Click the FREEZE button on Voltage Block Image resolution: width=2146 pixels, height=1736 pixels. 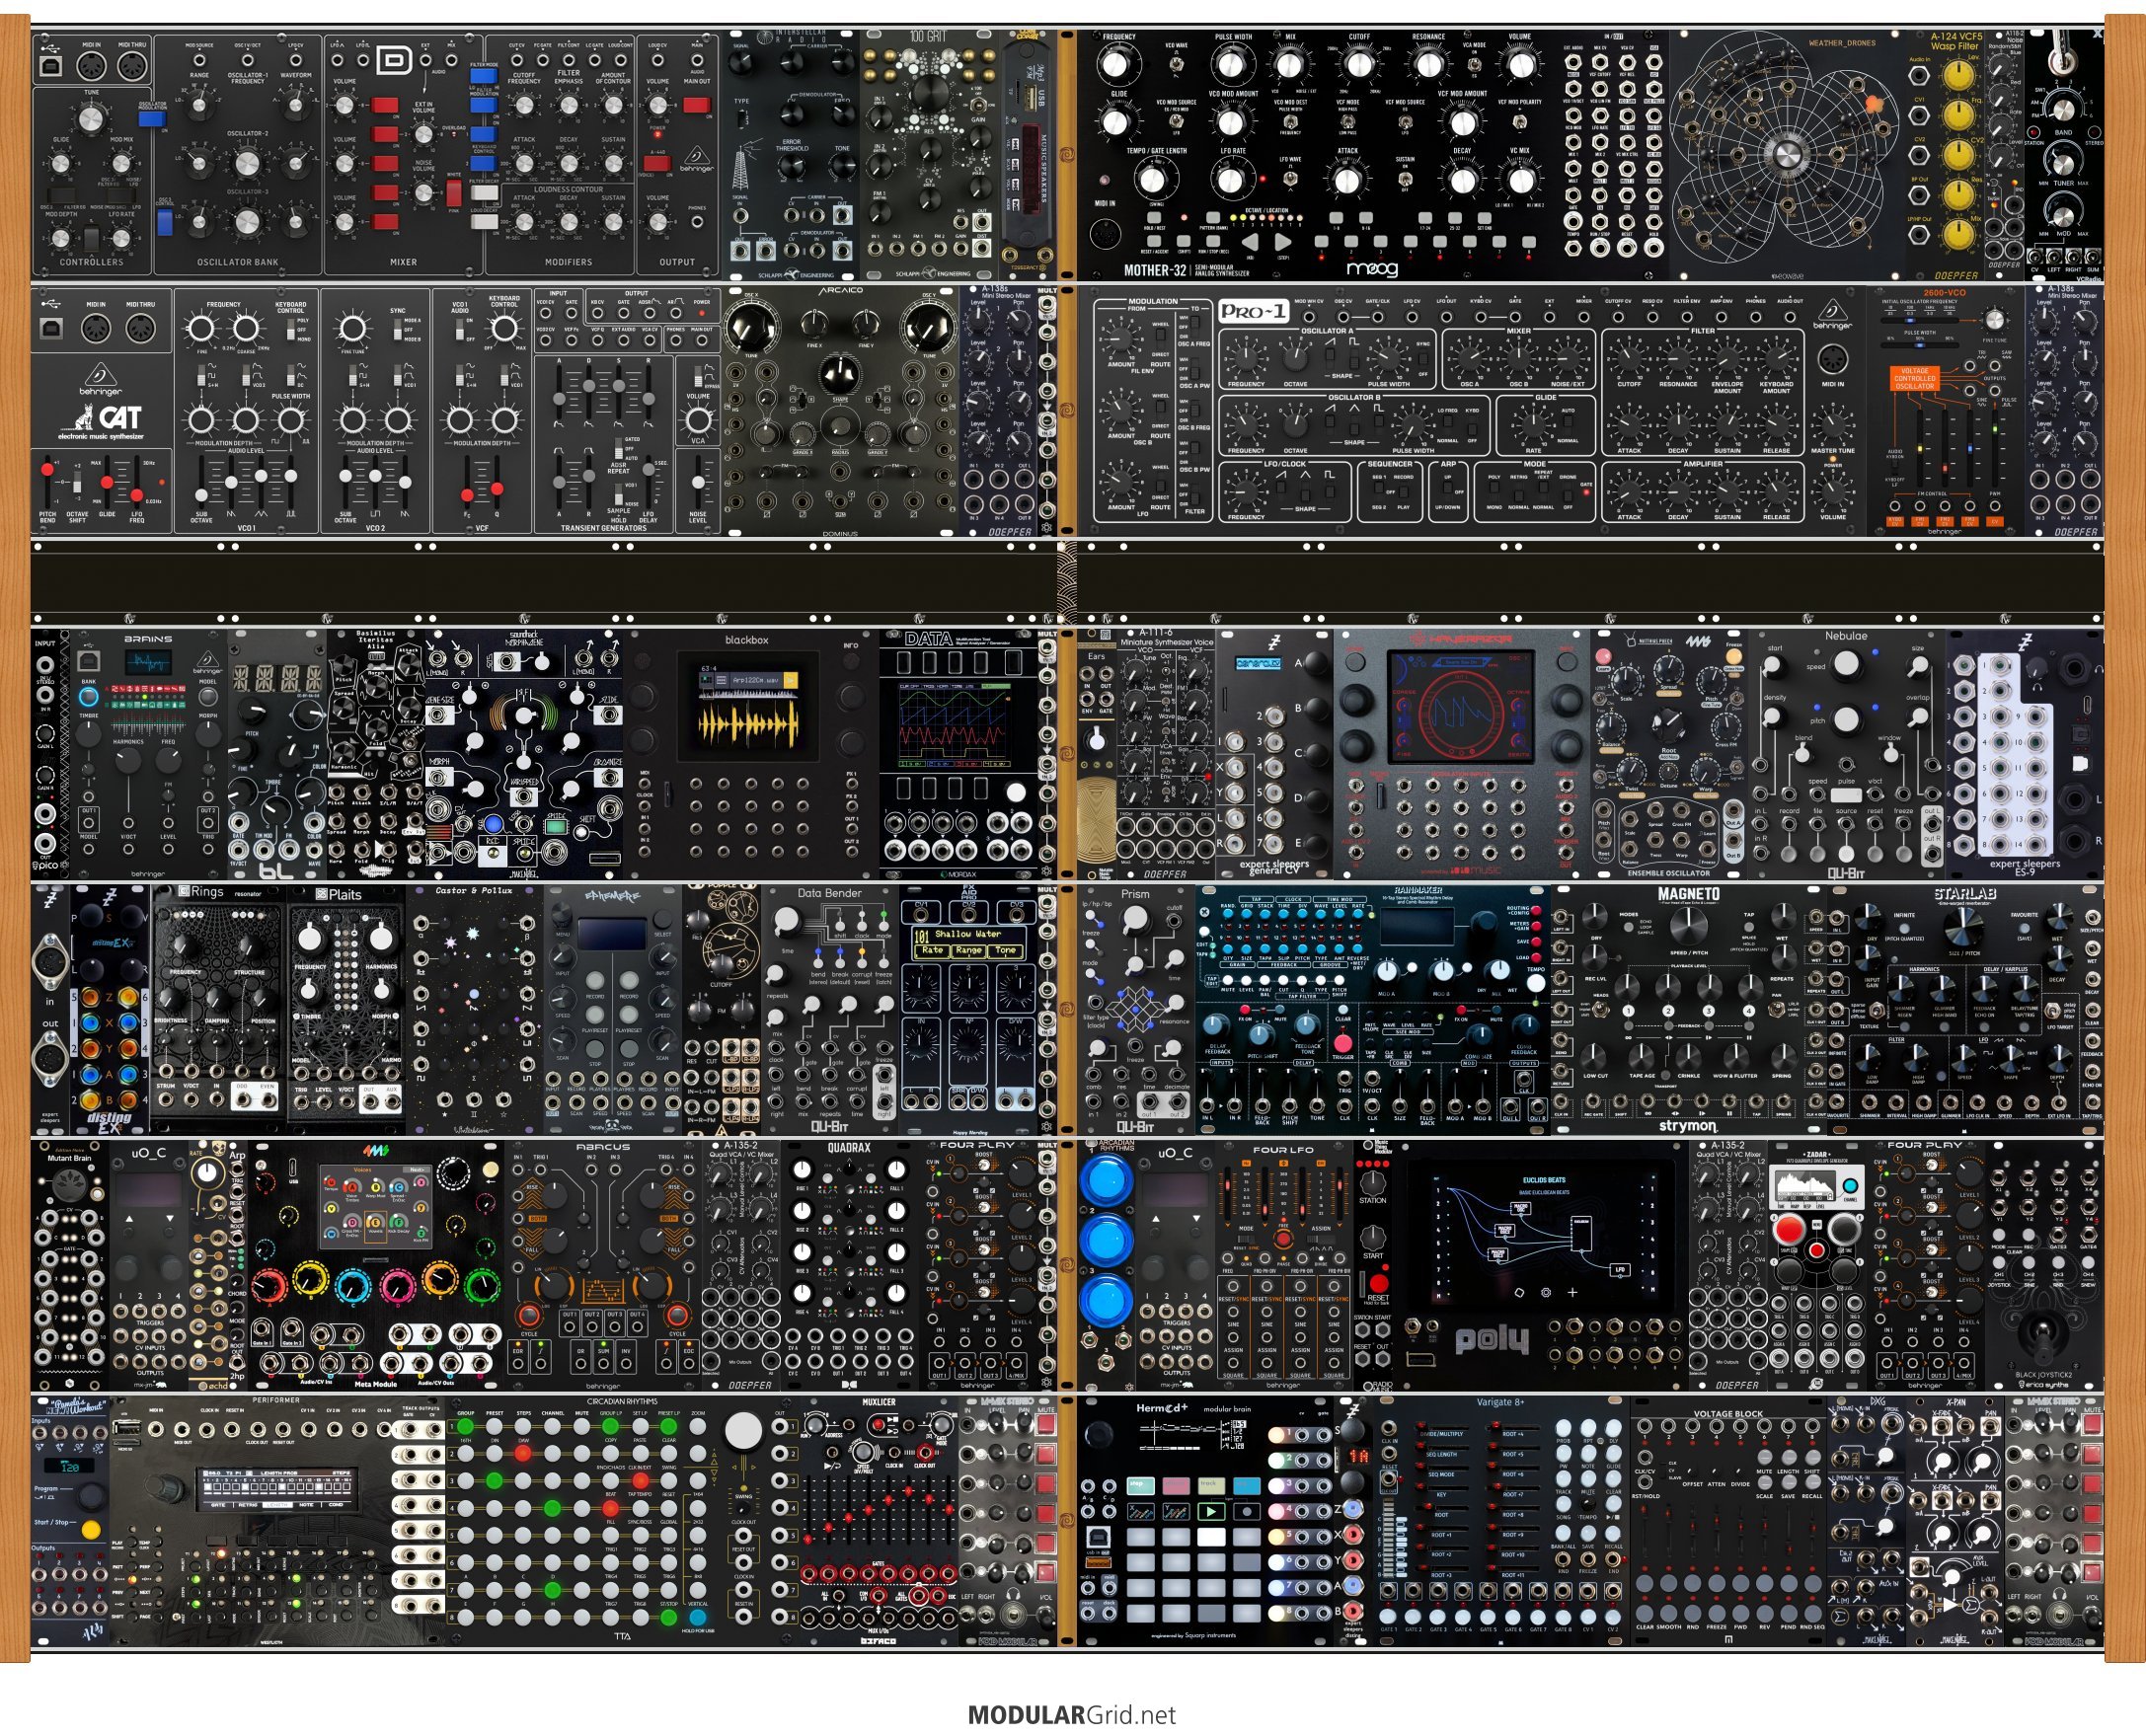[x=1716, y=1613]
